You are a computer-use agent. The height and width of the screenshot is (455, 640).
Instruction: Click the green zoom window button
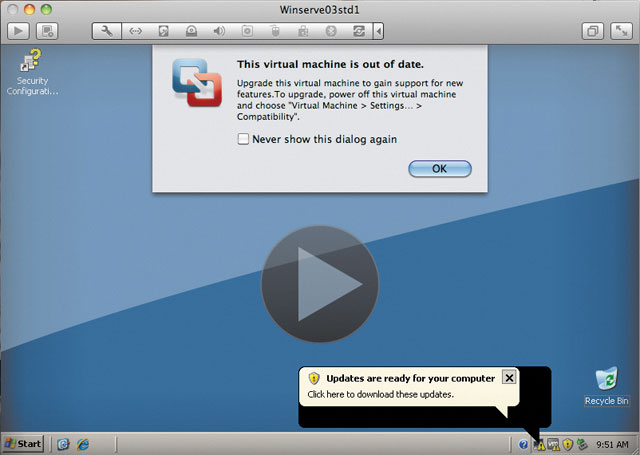[x=46, y=9]
